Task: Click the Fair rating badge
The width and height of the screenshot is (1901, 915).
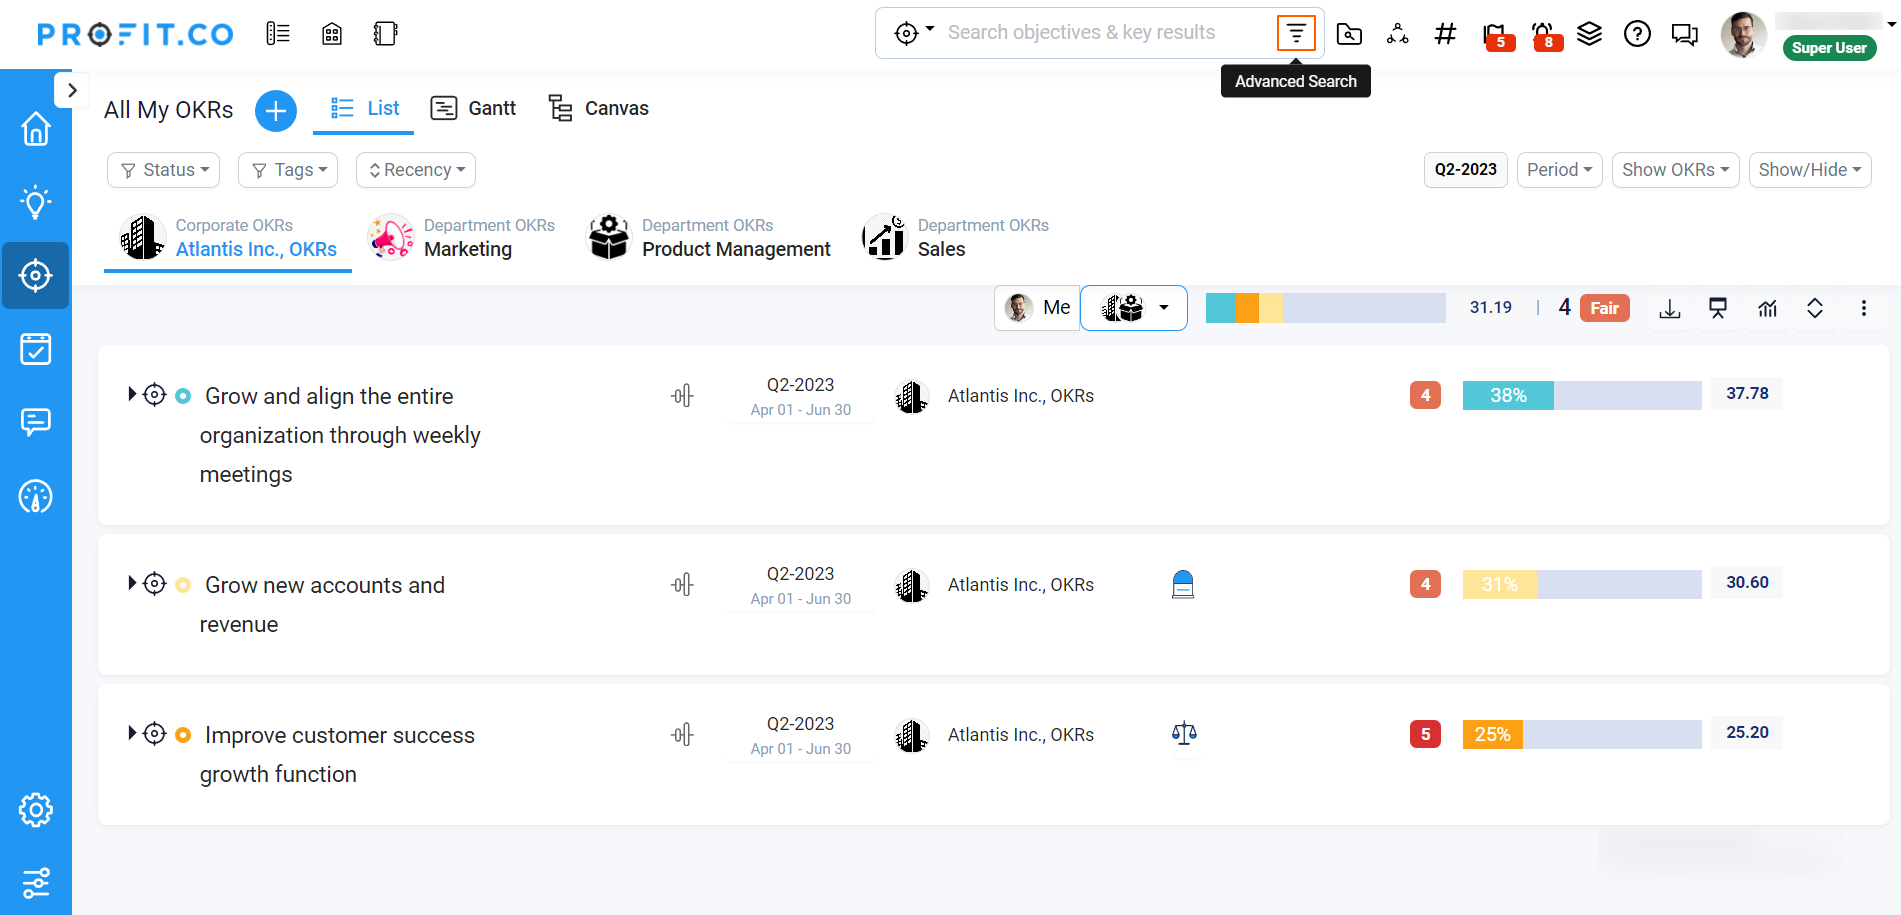Action: pos(1605,308)
